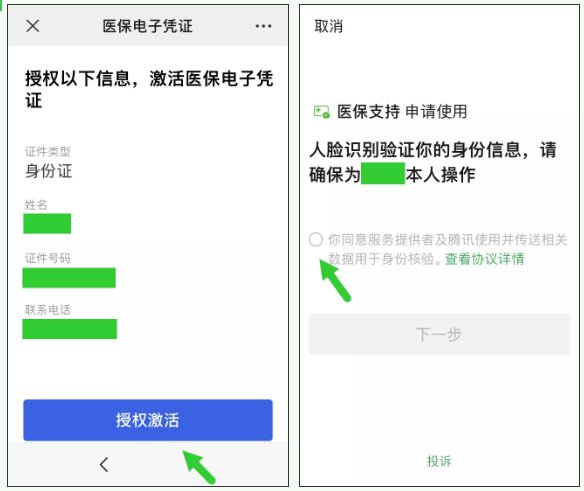
Task: Close the 医保电子凭证 page with X icon
Action: coord(33,26)
